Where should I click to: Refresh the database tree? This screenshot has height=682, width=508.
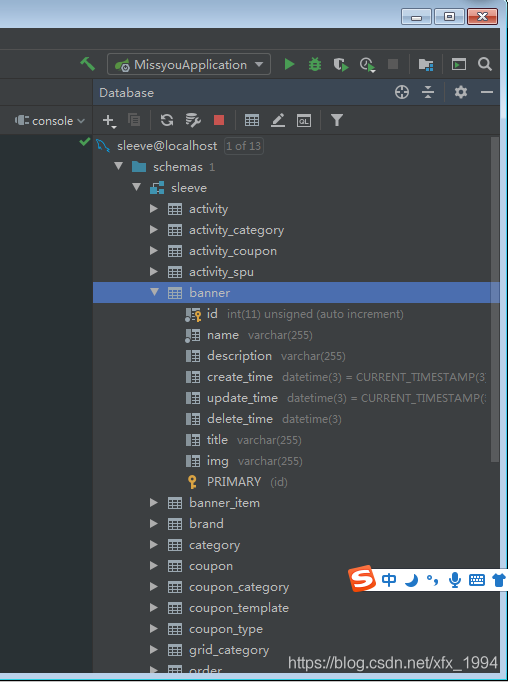point(167,120)
